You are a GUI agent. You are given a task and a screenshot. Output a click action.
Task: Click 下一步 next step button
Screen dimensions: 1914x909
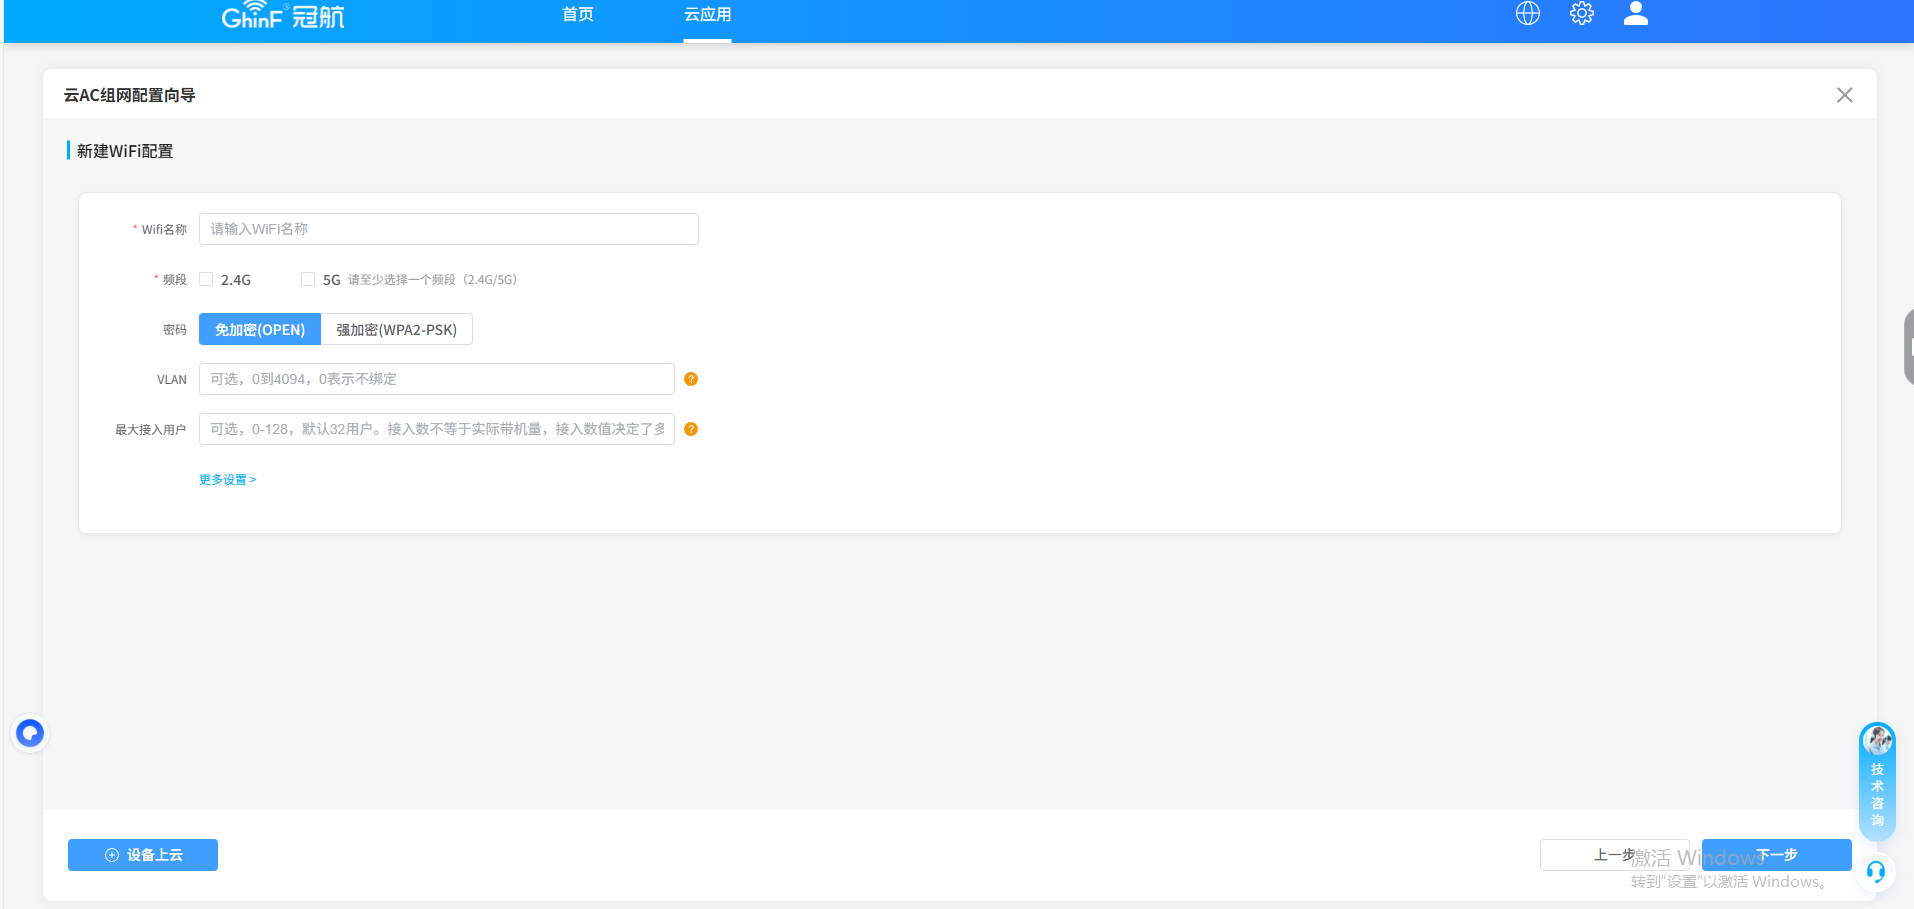click(1776, 855)
